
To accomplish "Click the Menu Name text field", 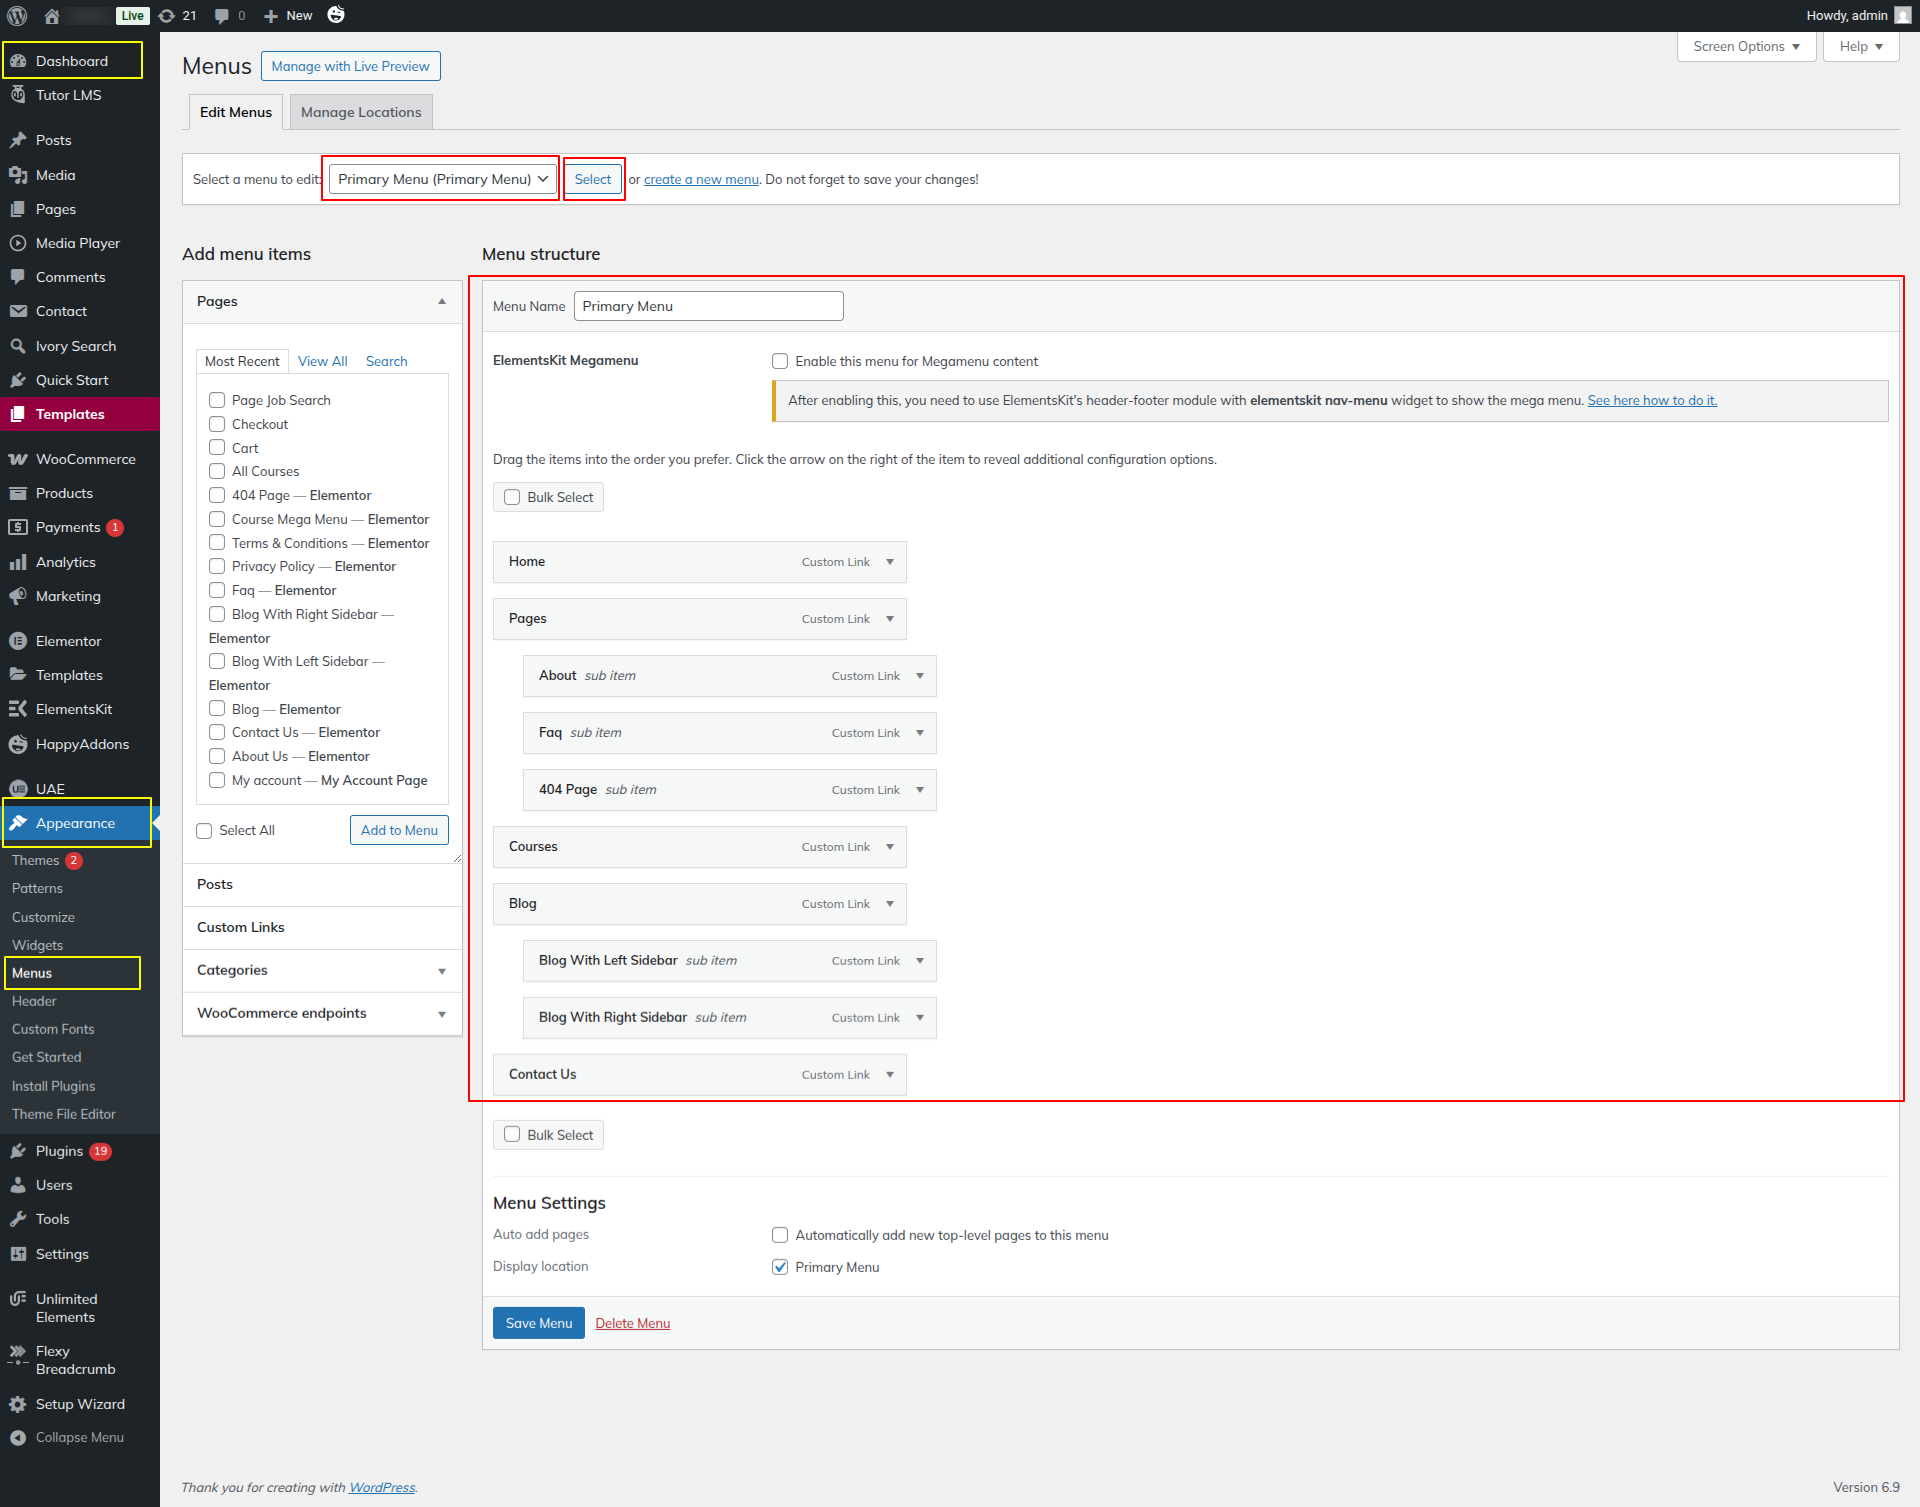I will coord(708,306).
